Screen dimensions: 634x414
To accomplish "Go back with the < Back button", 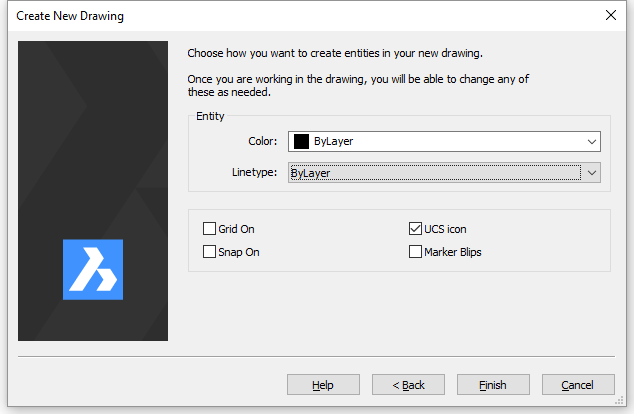I will [x=408, y=384].
